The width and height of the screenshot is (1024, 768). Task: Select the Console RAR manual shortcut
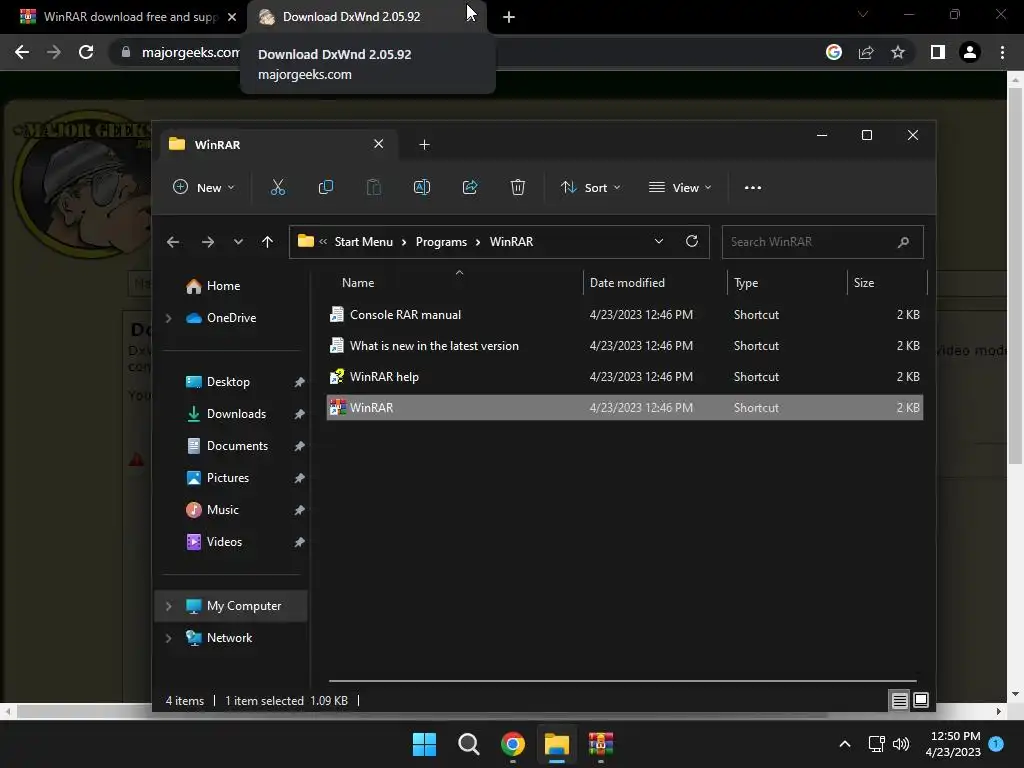624,315
